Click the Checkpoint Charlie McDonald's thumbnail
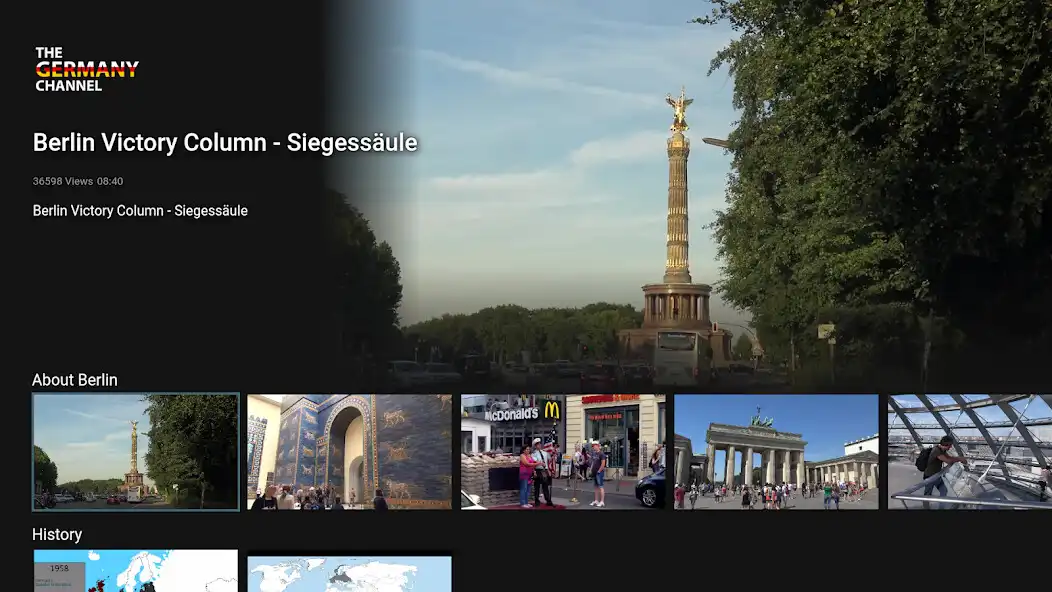 coord(562,451)
